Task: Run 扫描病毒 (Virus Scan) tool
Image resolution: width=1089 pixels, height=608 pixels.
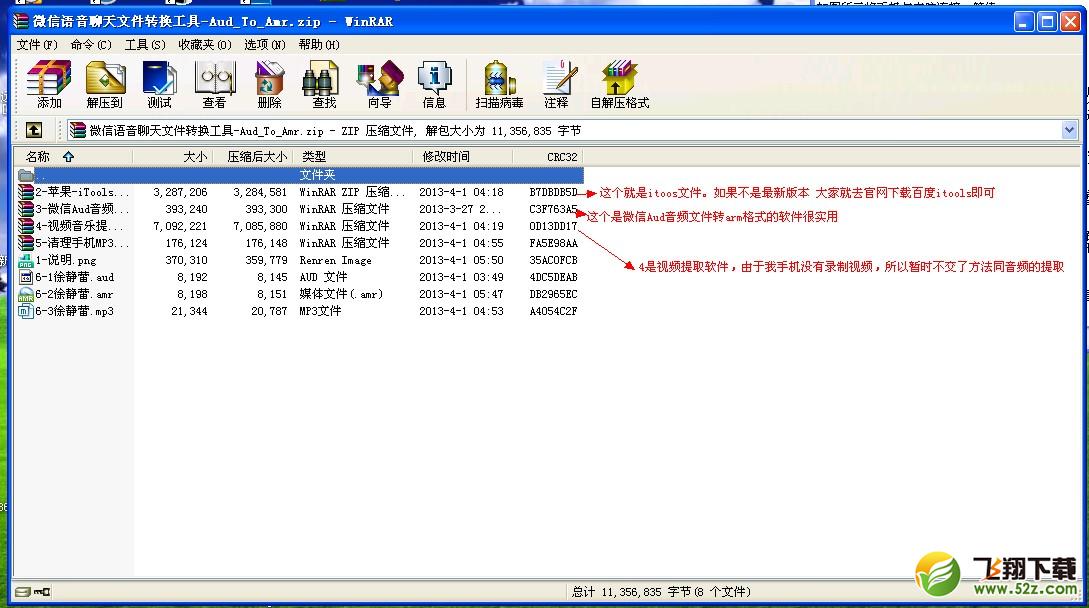Action: pyautogui.click(x=499, y=84)
